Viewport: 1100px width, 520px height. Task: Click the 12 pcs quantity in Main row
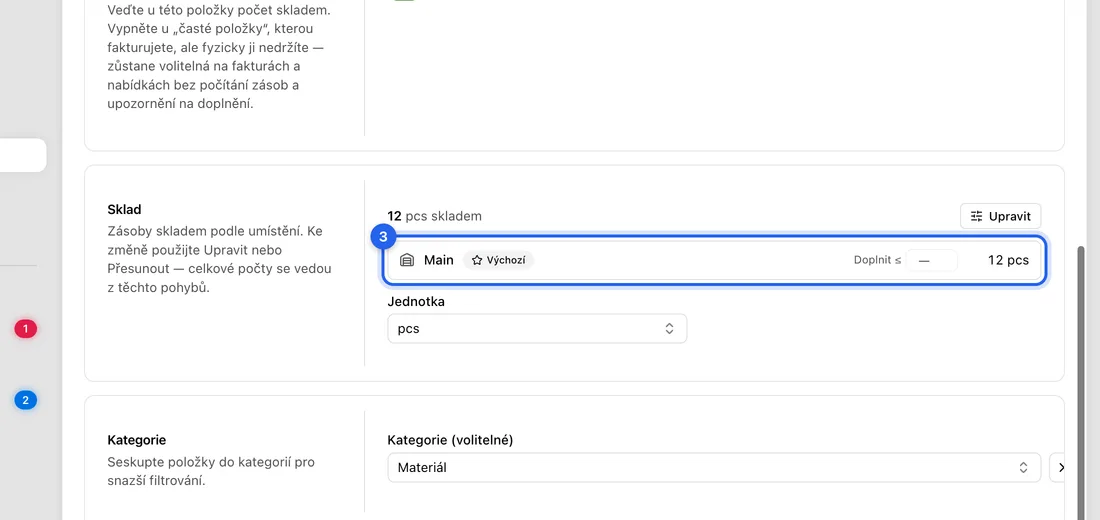point(1008,260)
